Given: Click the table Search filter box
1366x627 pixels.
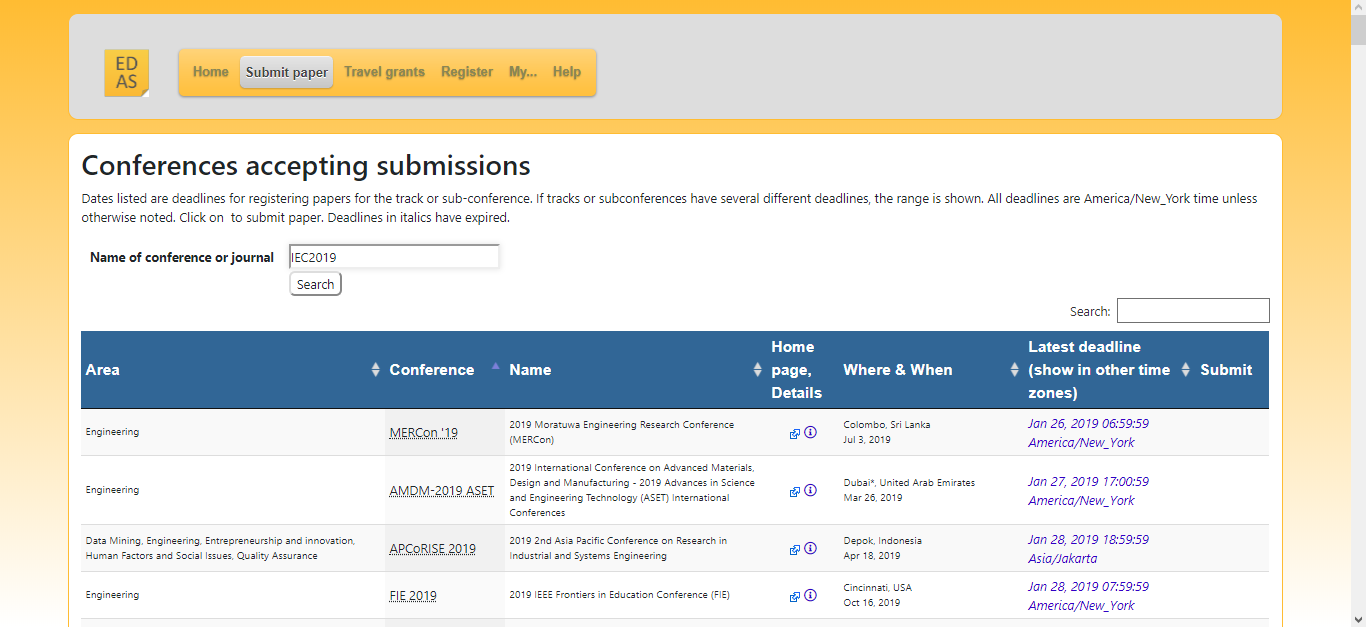Looking at the screenshot, I should click(x=1192, y=311).
